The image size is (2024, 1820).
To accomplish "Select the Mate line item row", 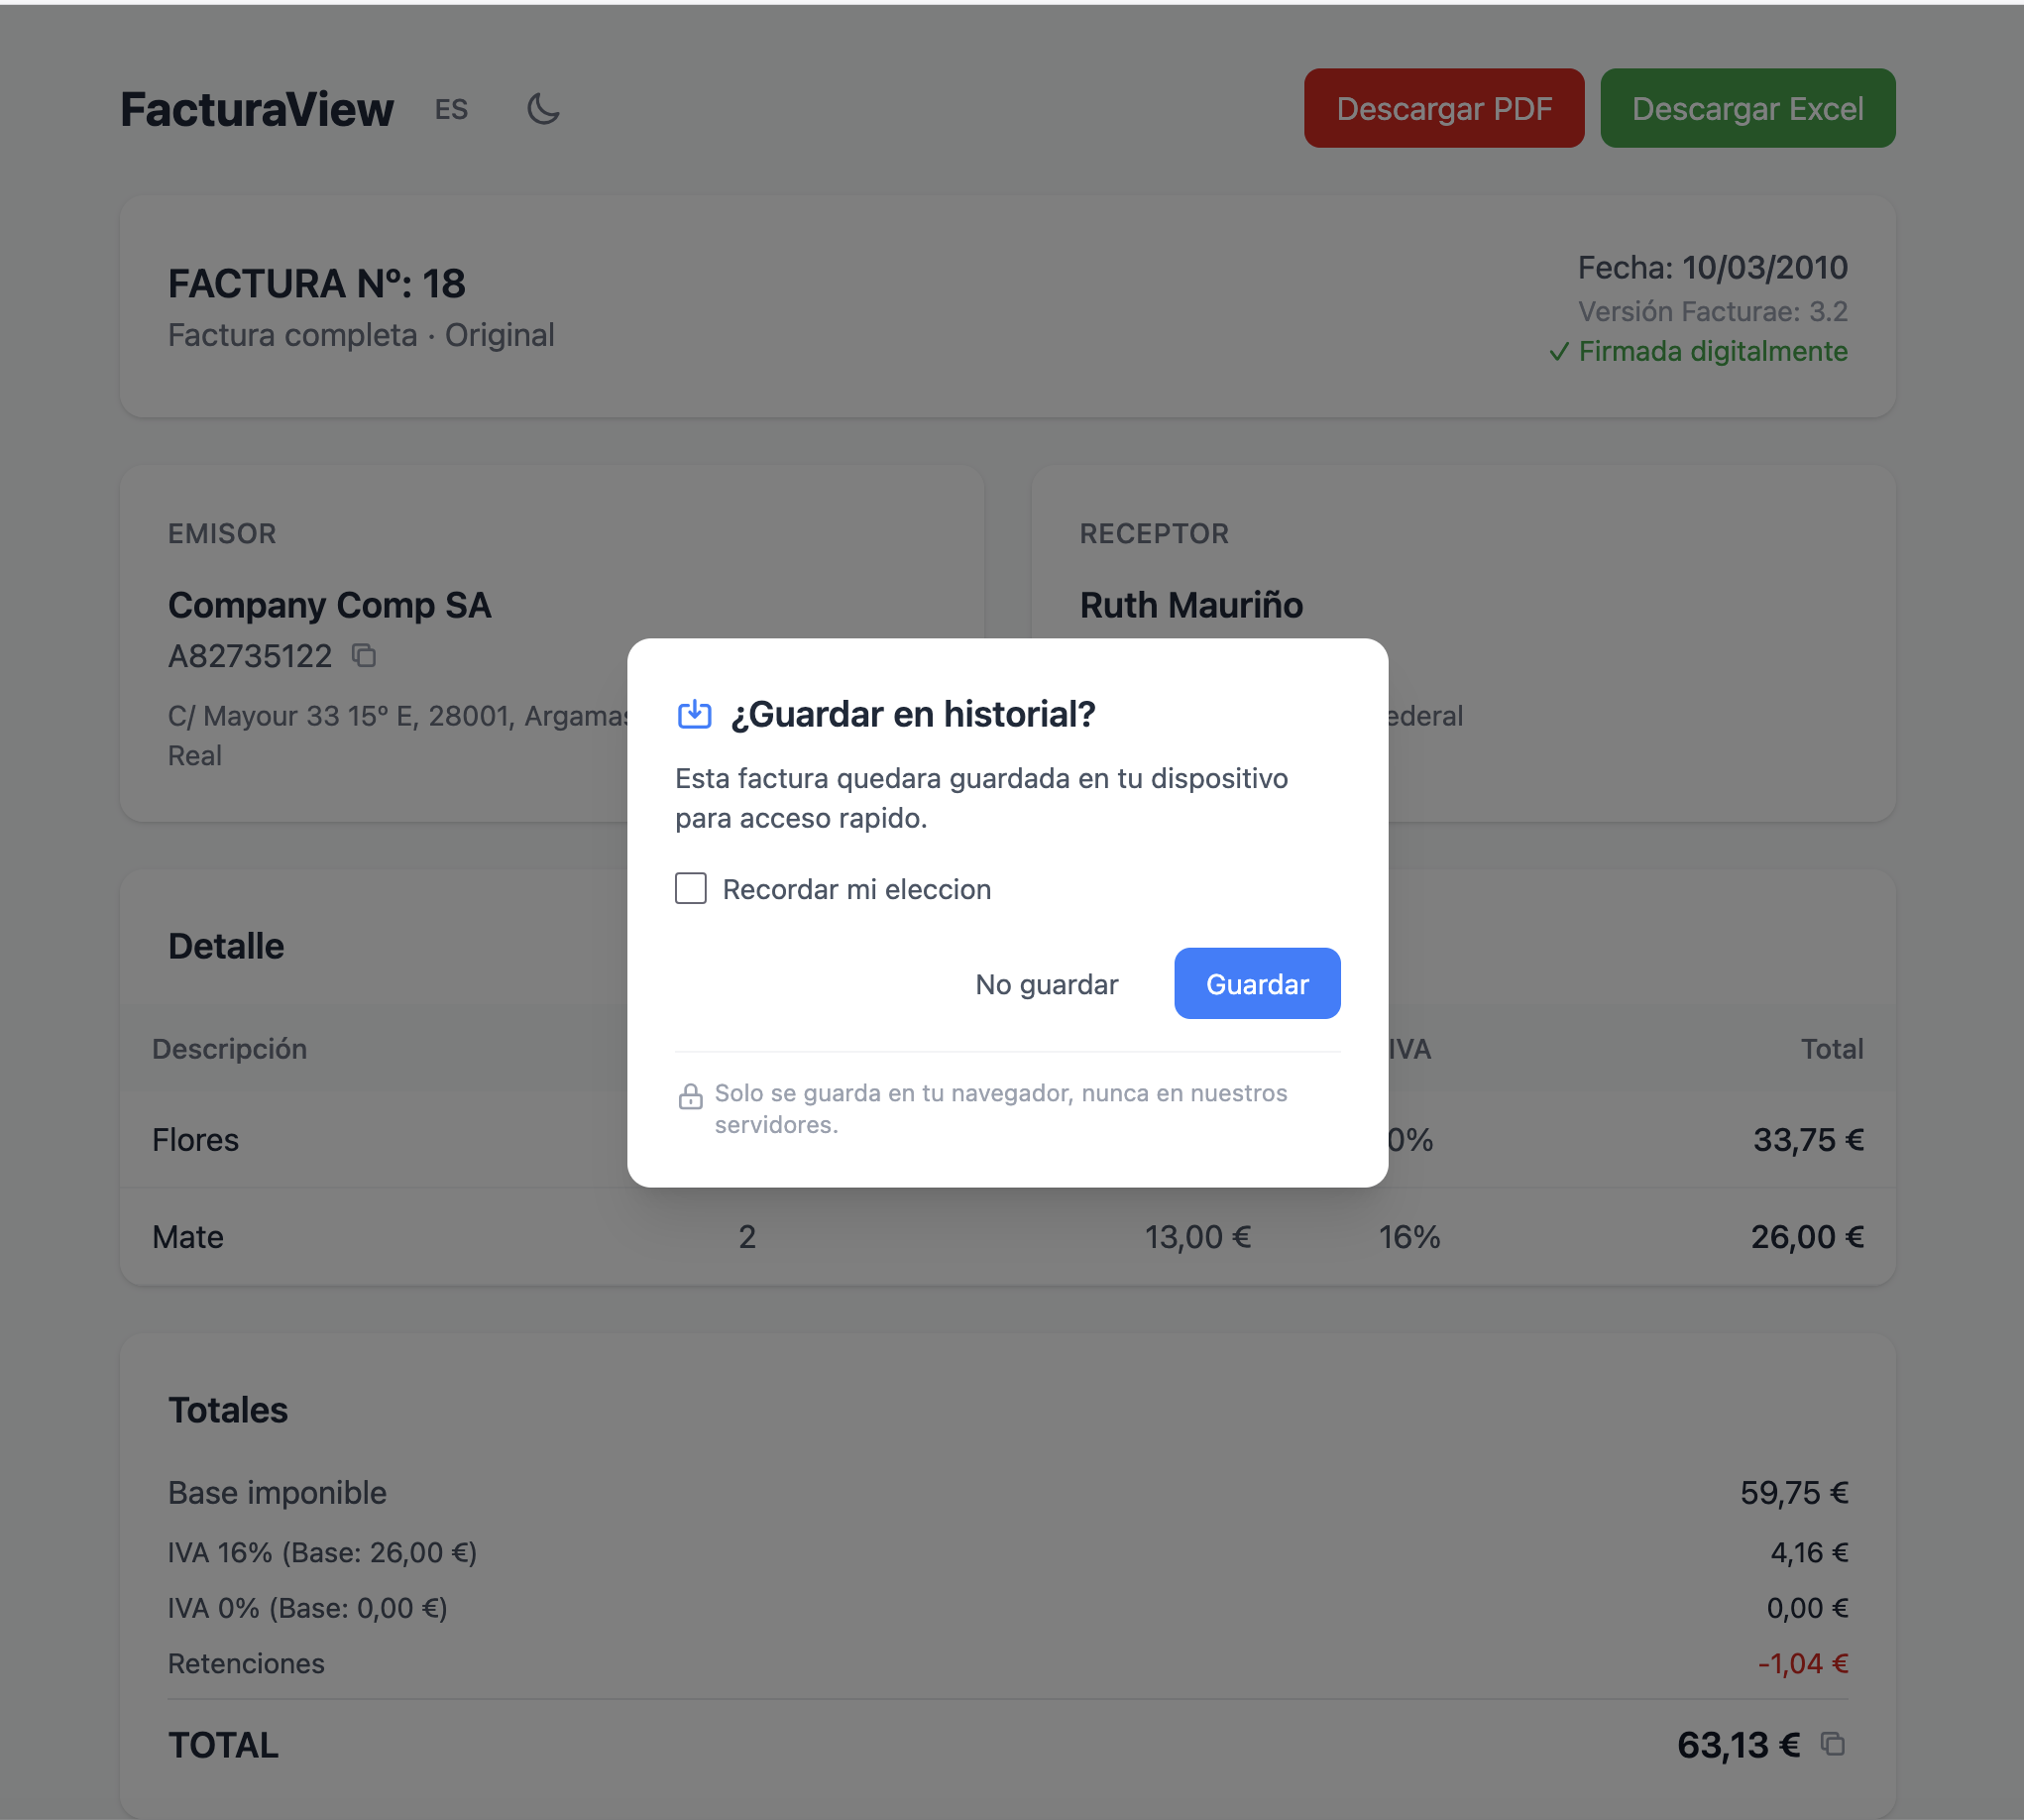I will [x=188, y=1237].
